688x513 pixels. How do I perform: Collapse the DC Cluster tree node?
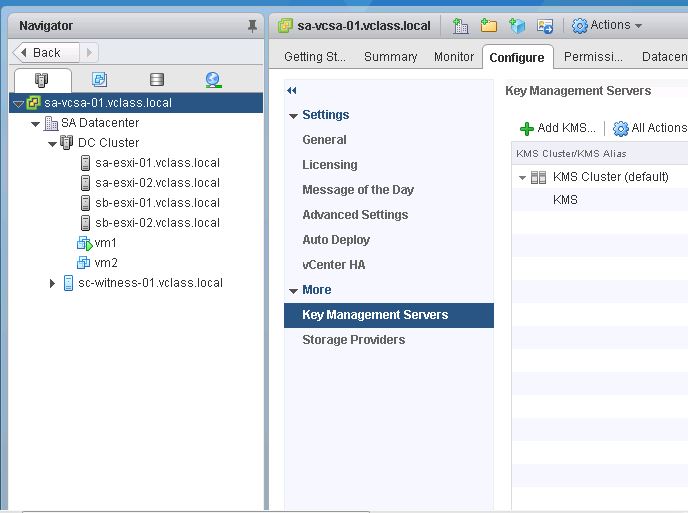(53, 144)
